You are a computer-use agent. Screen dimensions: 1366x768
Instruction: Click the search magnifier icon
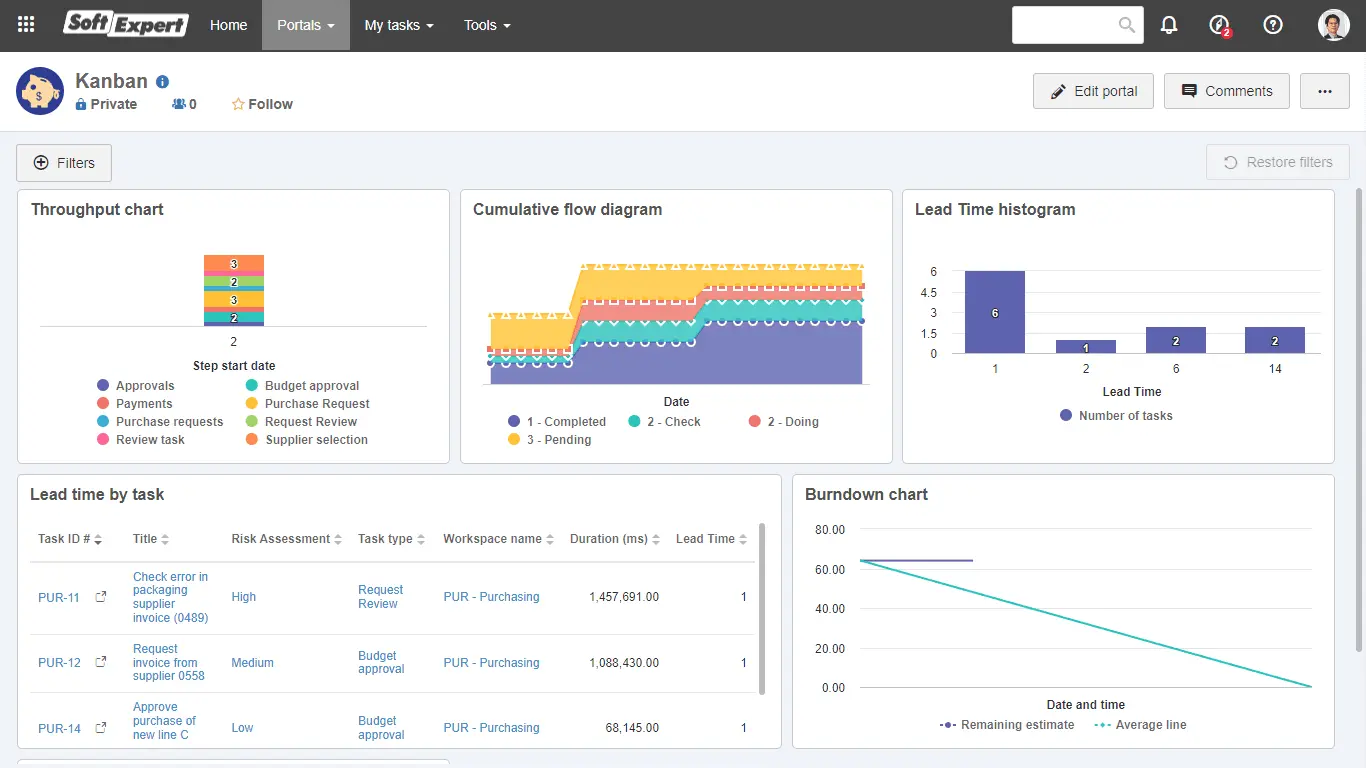[1127, 25]
